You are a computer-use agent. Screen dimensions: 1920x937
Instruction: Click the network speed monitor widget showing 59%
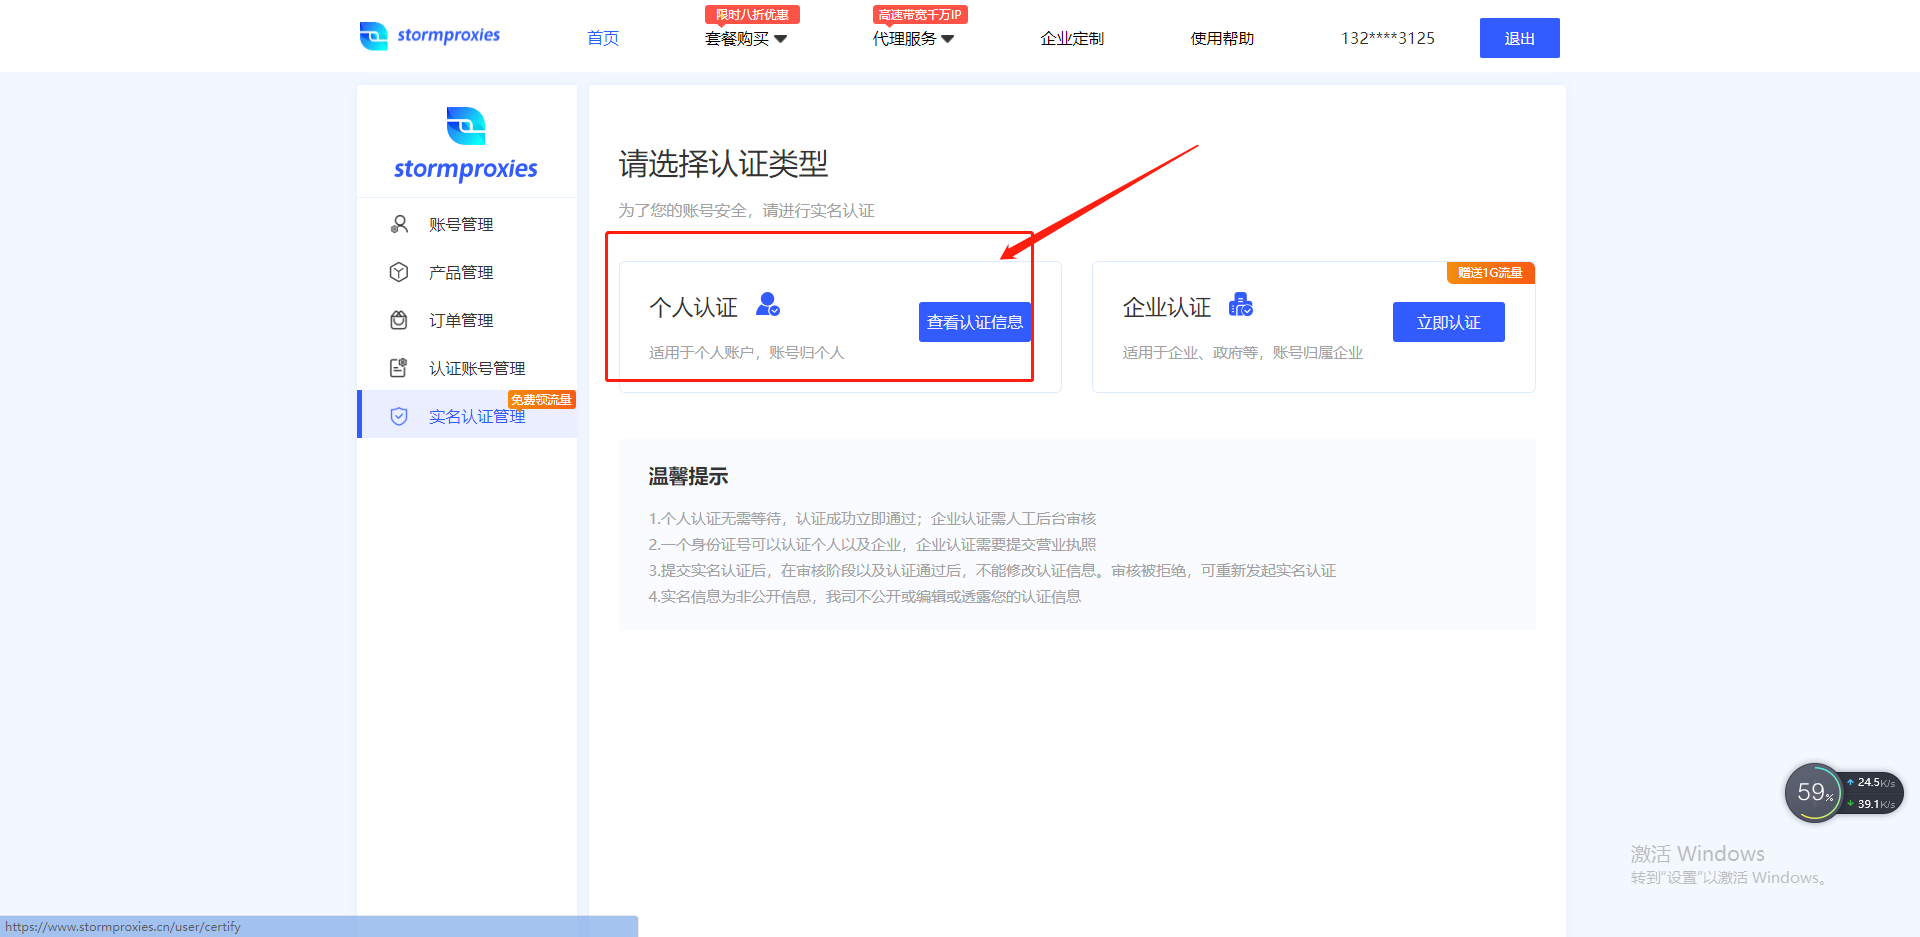(1843, 793)
